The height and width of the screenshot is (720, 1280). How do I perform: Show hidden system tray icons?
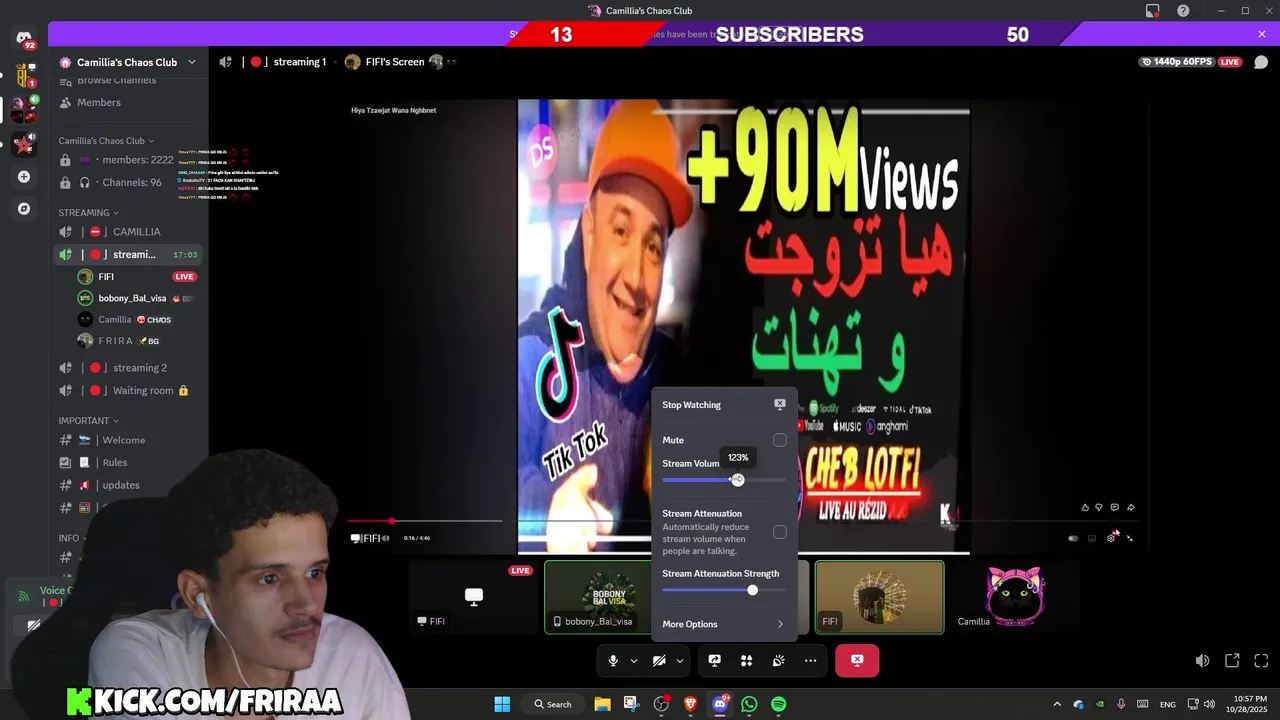(x=1057, y=704)
